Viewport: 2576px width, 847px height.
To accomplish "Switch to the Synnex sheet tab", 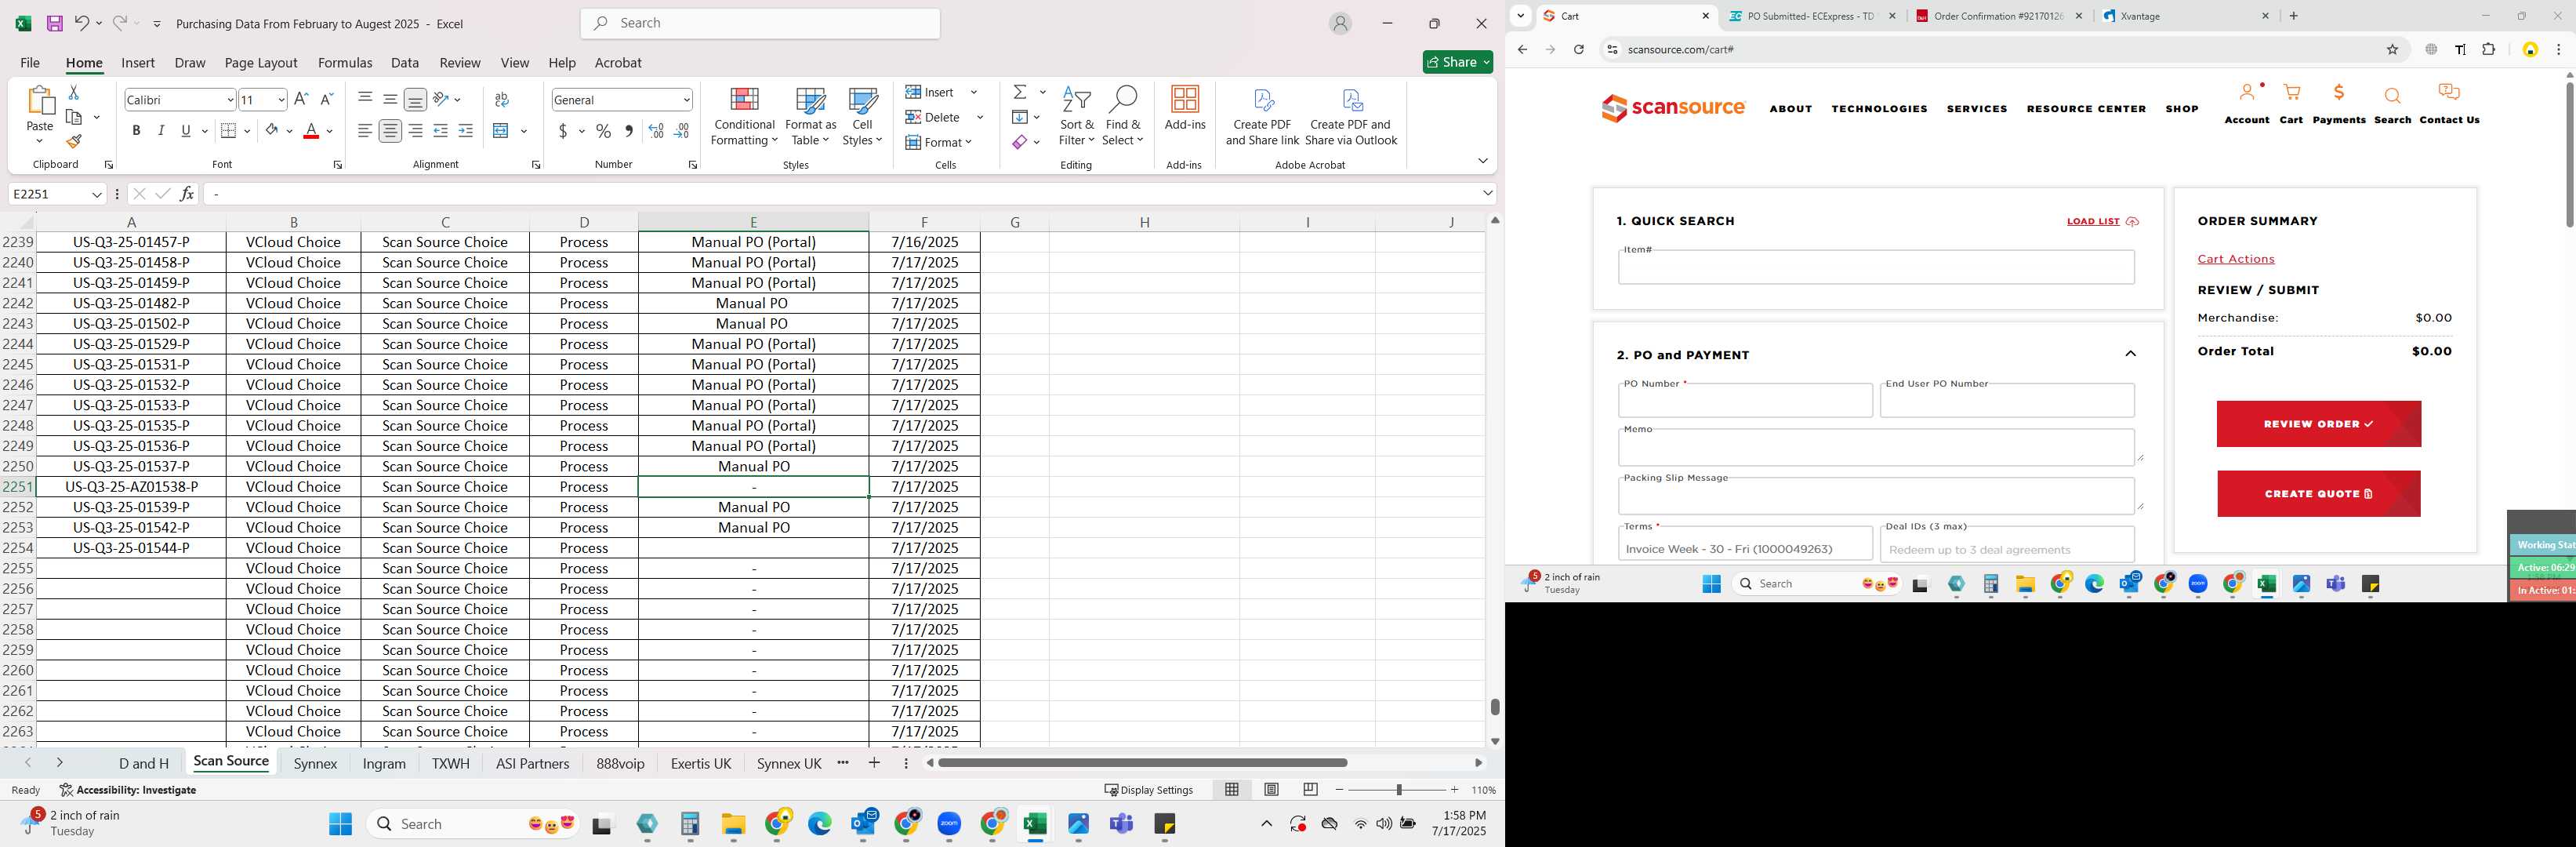I will point(315,763).
